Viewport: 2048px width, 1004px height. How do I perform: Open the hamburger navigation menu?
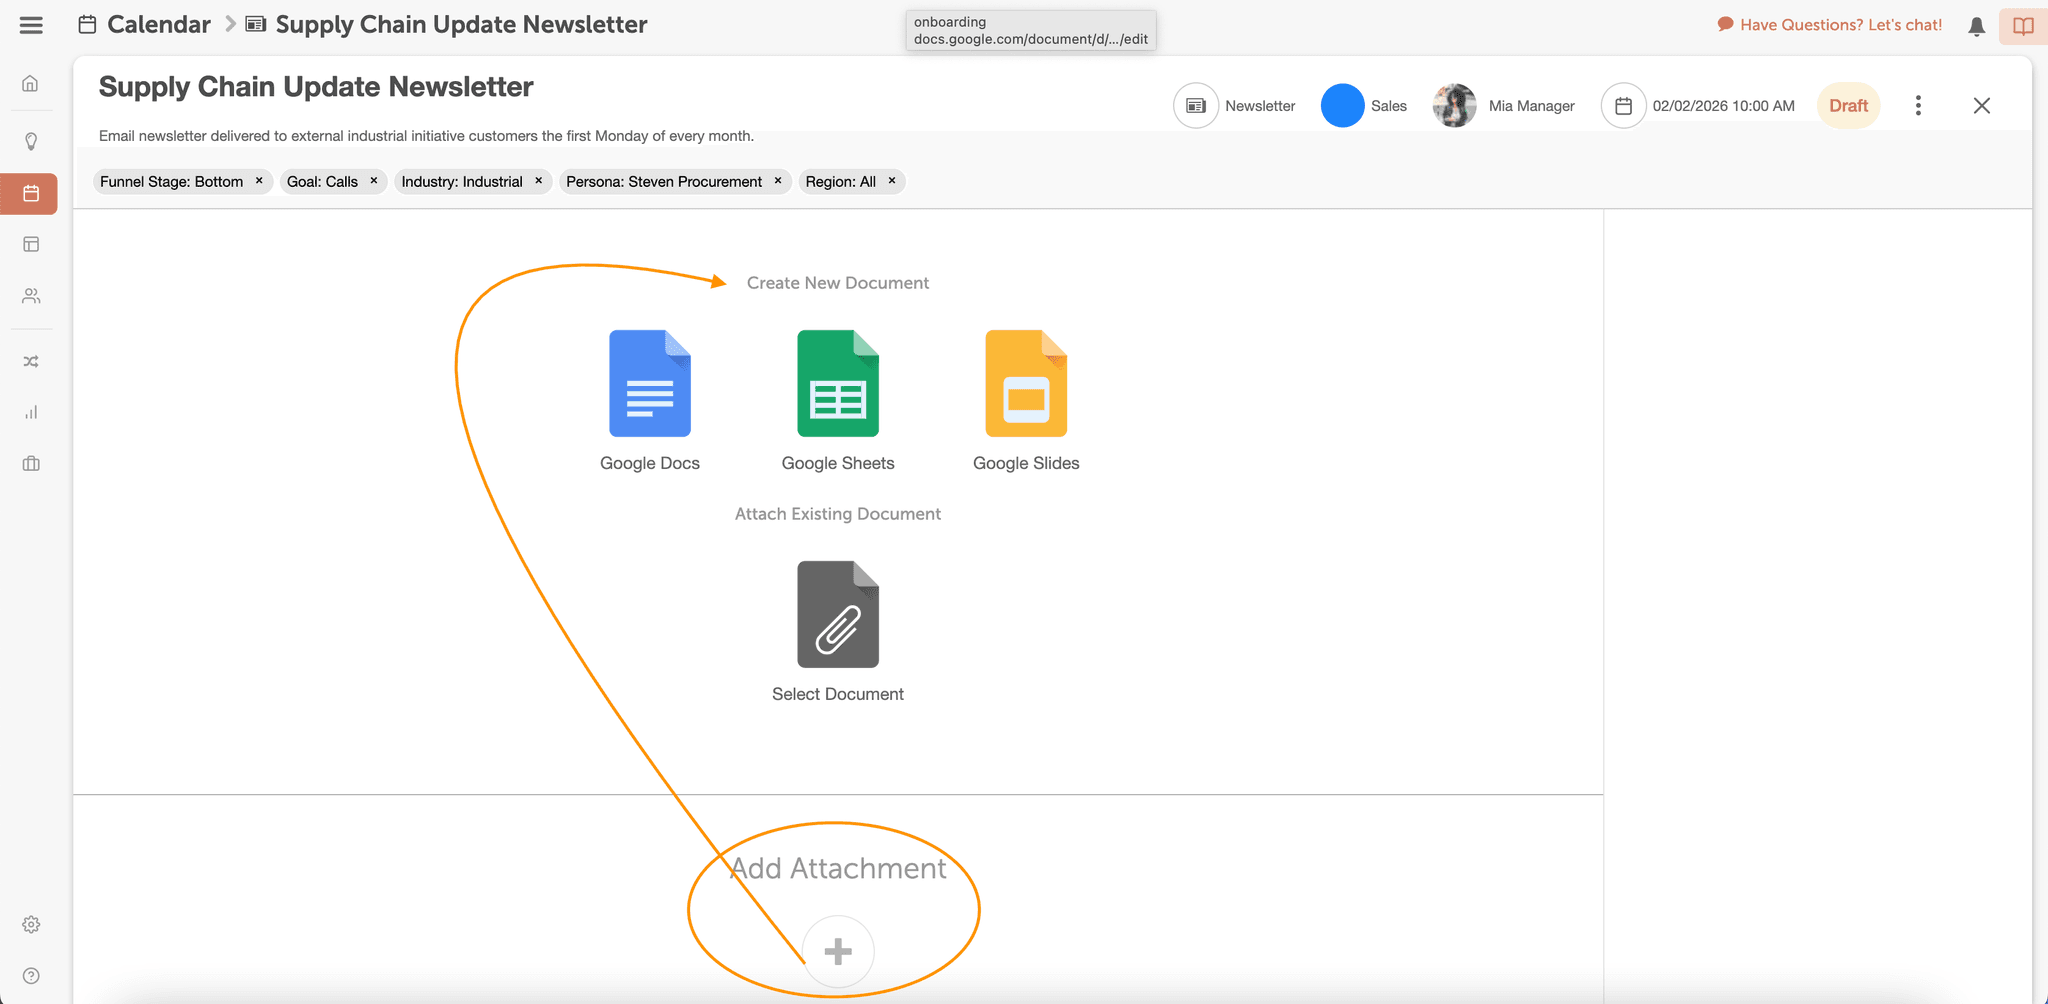tap(31, 24)
